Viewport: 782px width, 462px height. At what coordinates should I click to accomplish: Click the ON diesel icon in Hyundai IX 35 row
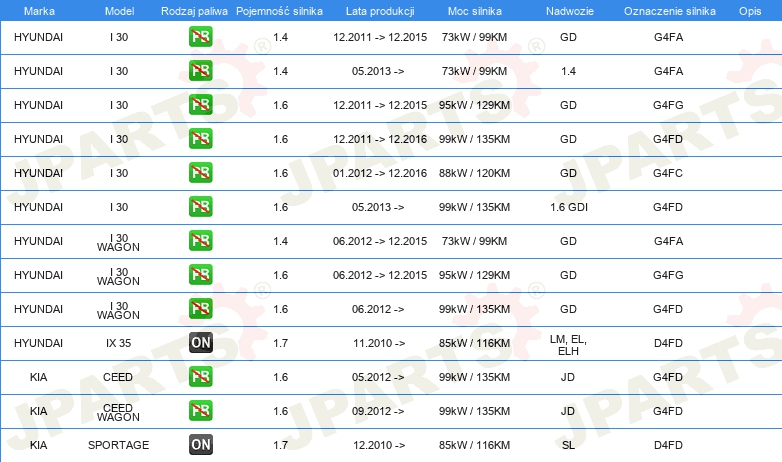point(200,343)
